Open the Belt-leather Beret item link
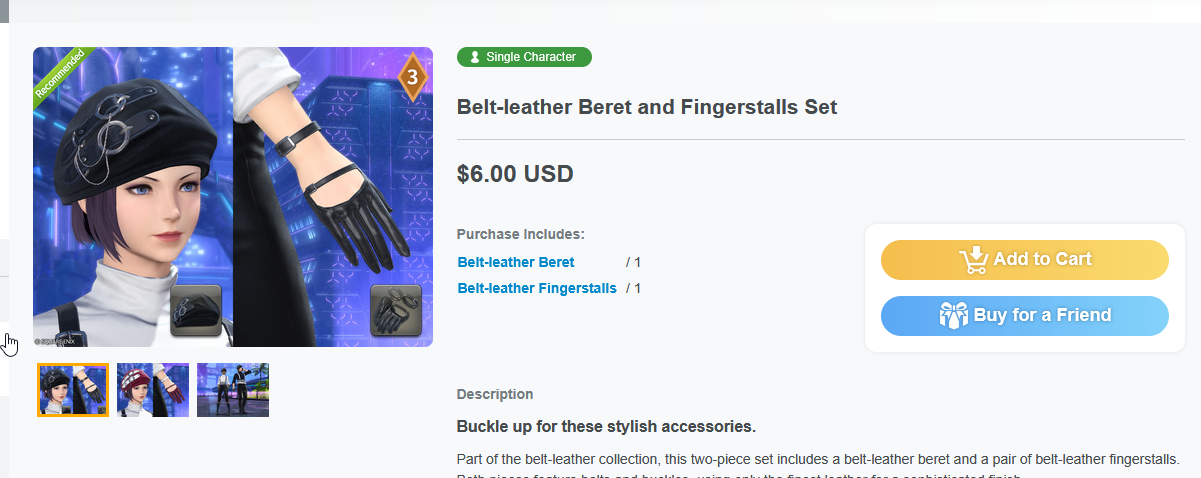 (516, 262)
